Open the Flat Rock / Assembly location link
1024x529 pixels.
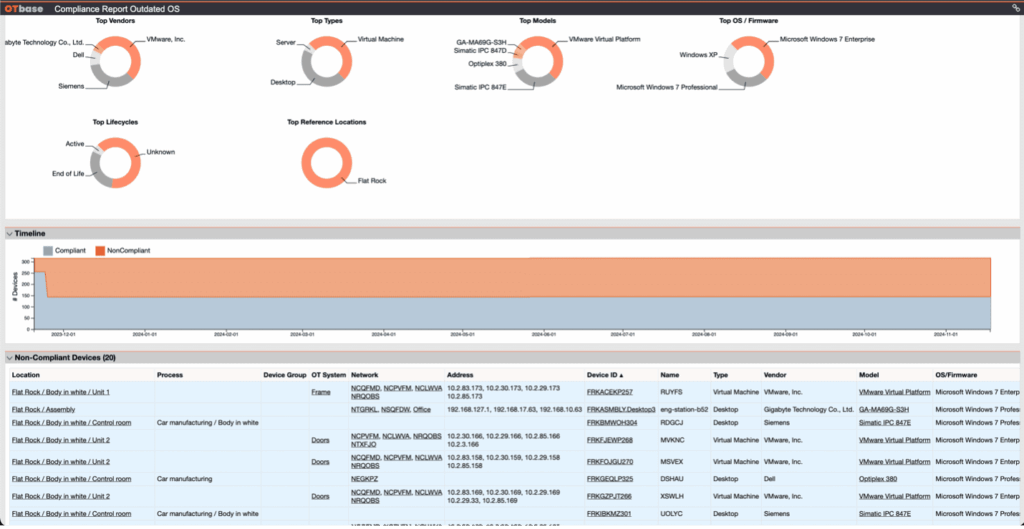point(43,409)
